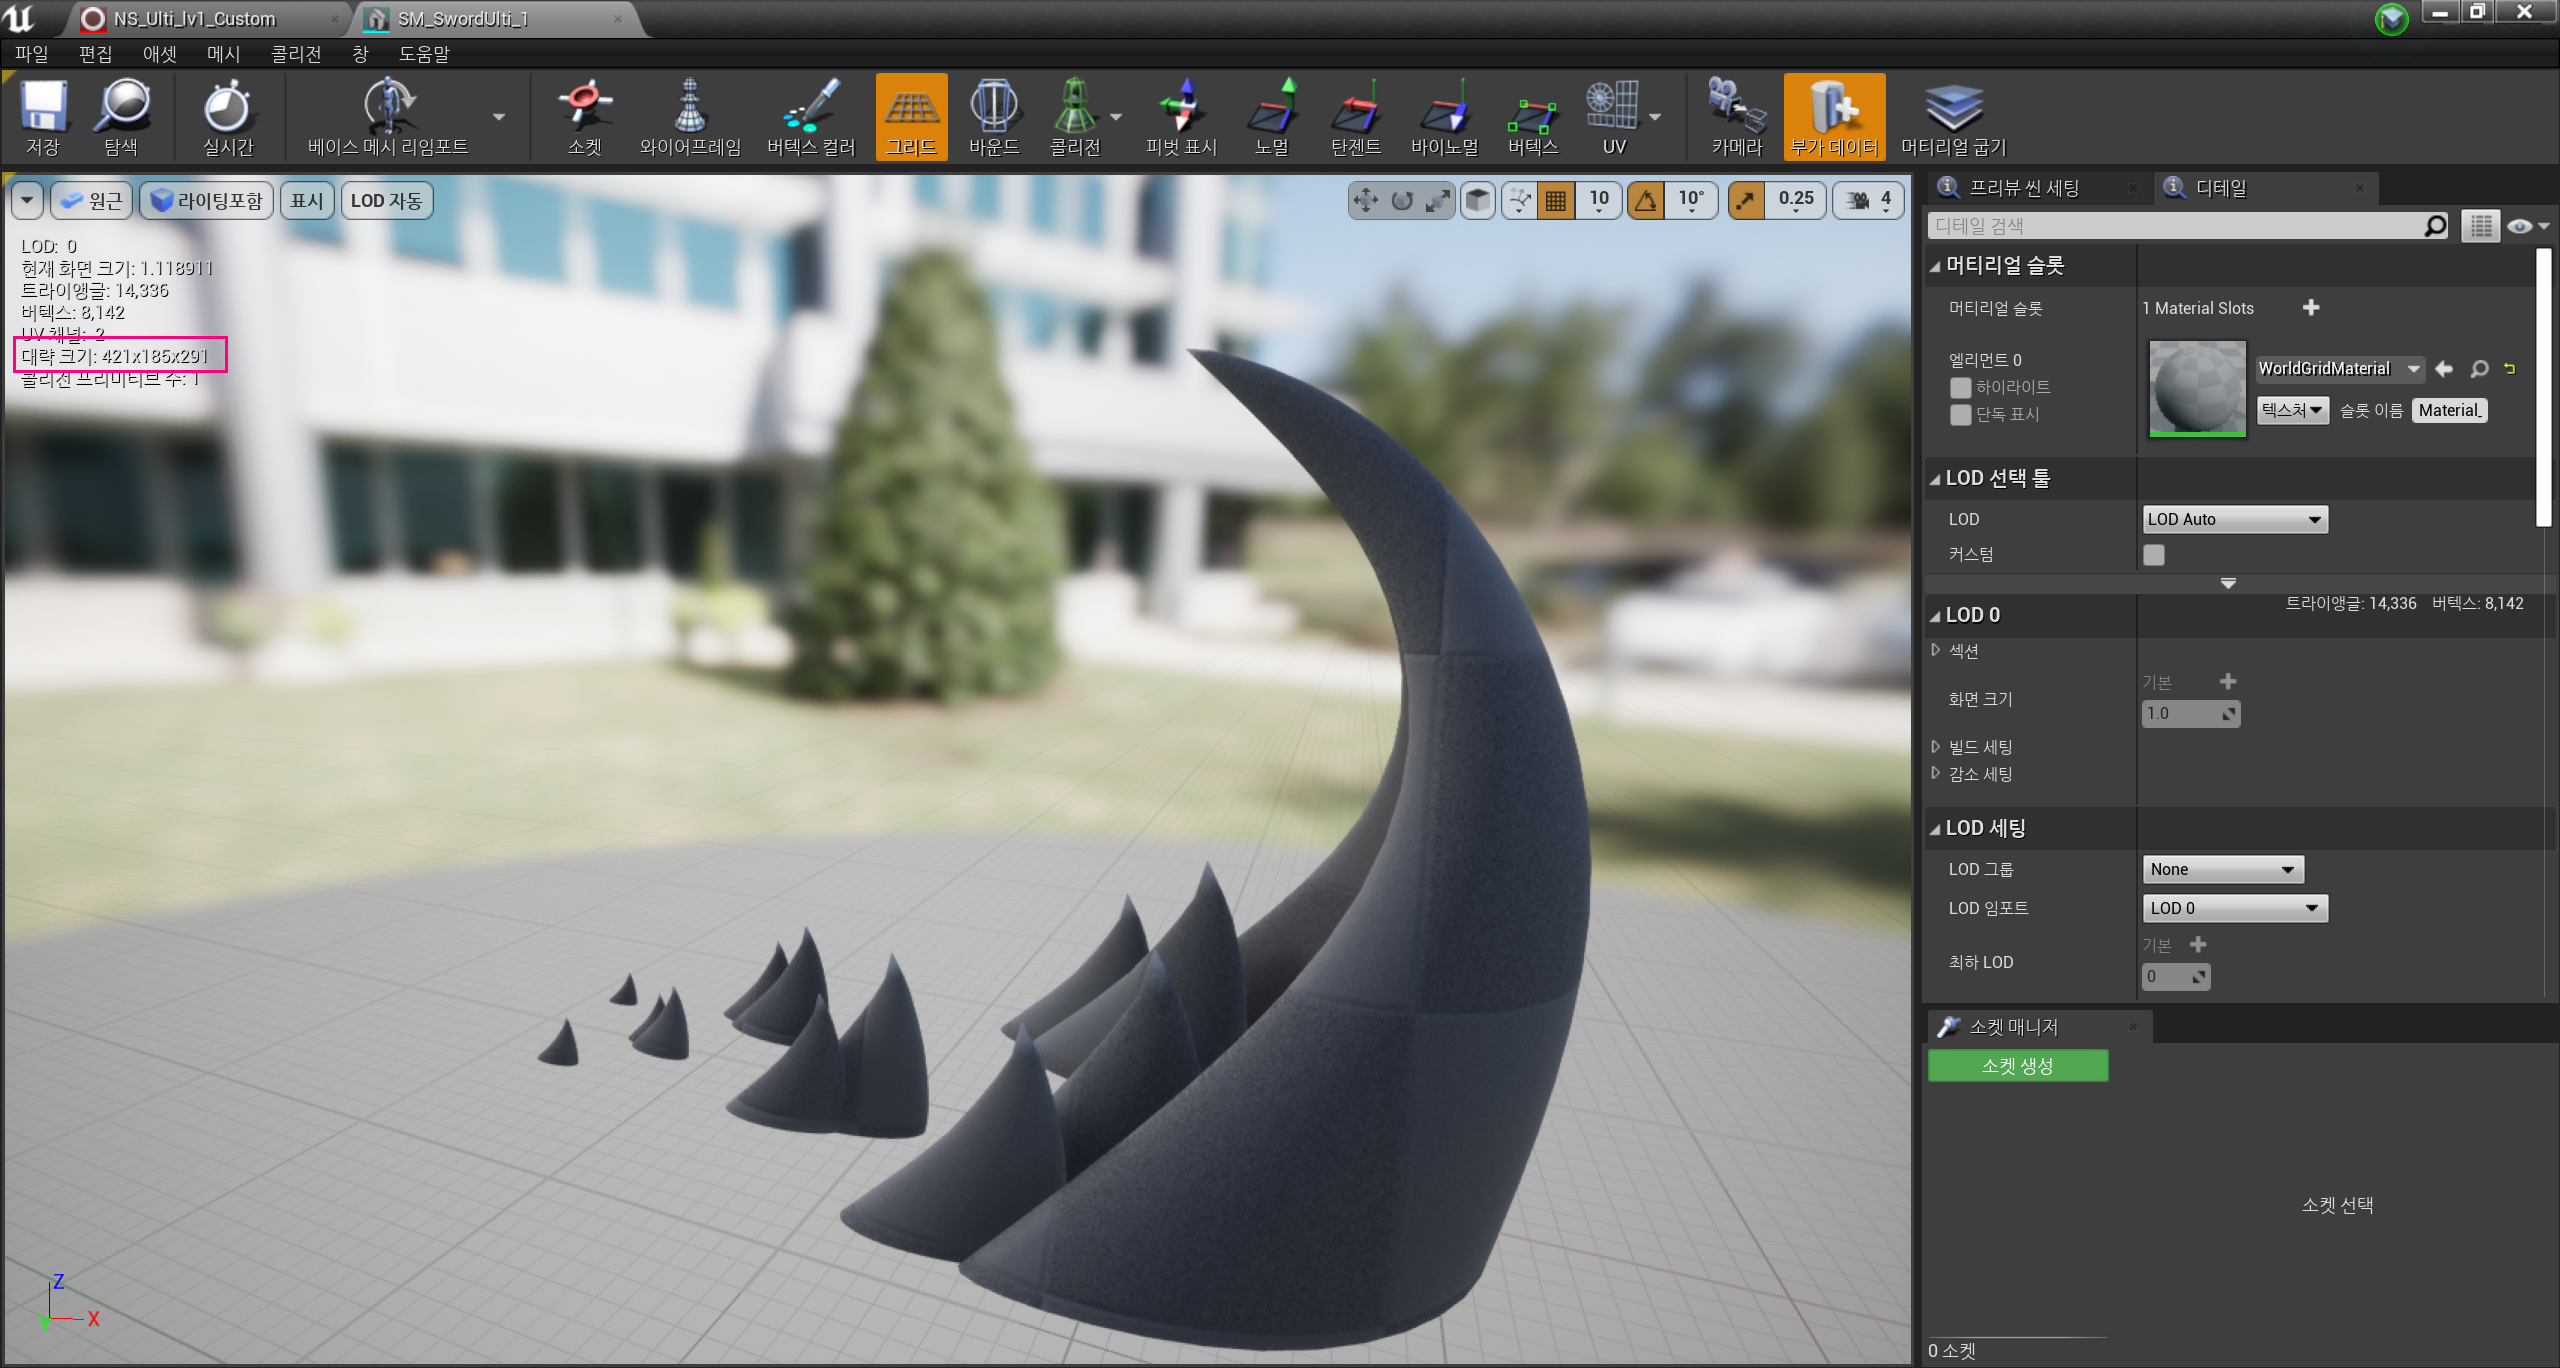The width and height of the screenshot is (2560, 1368).
Task: Adjust camera speed setting 4
Action: pyautogui.click(x=1869, y=200)
